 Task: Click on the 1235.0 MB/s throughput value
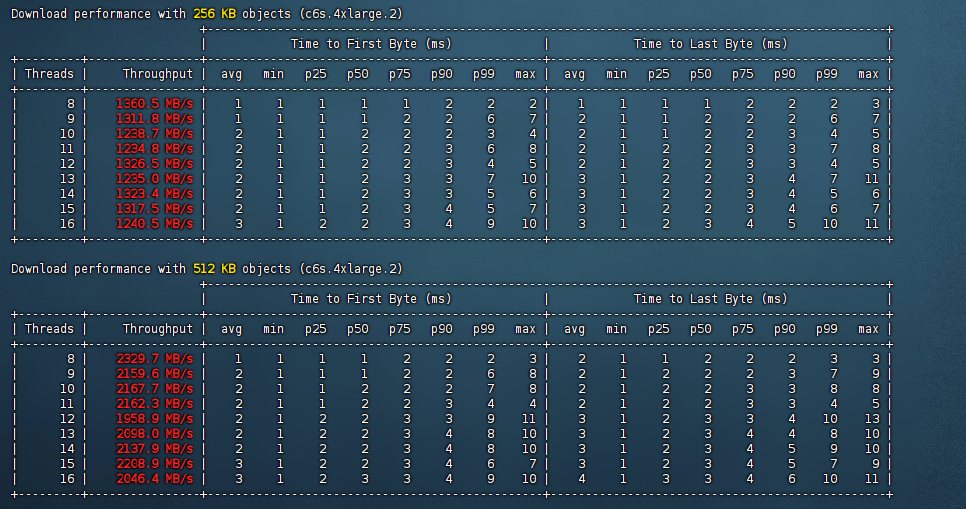coord(155,179)
